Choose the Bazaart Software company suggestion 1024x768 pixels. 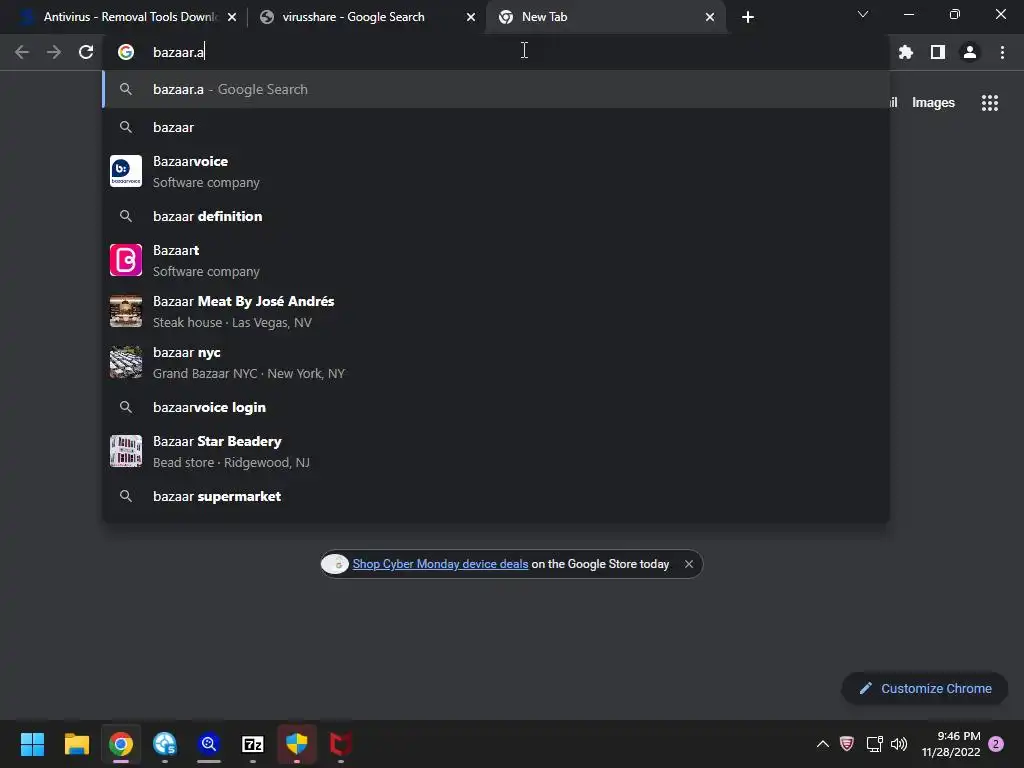coord(496,260)
